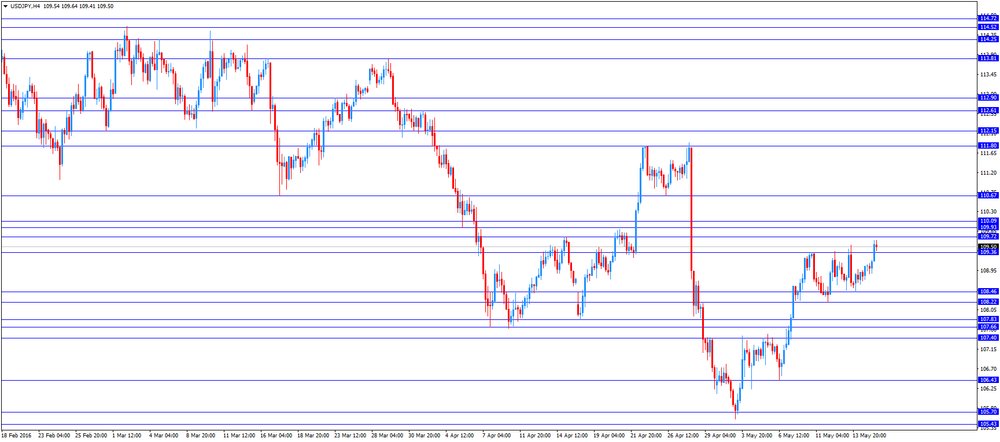Click the 108.95 price scale value
This screenshot has height=442, width=1000.
tap(988, 270)
